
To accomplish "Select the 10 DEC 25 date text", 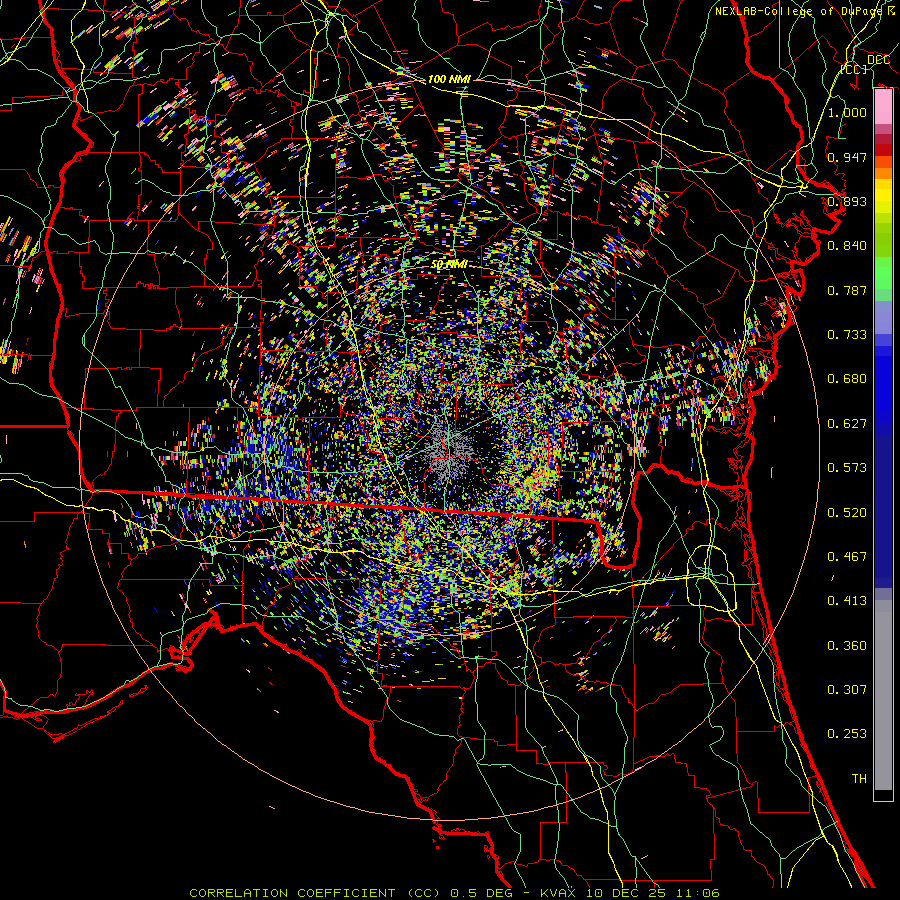I will point(624,893).
